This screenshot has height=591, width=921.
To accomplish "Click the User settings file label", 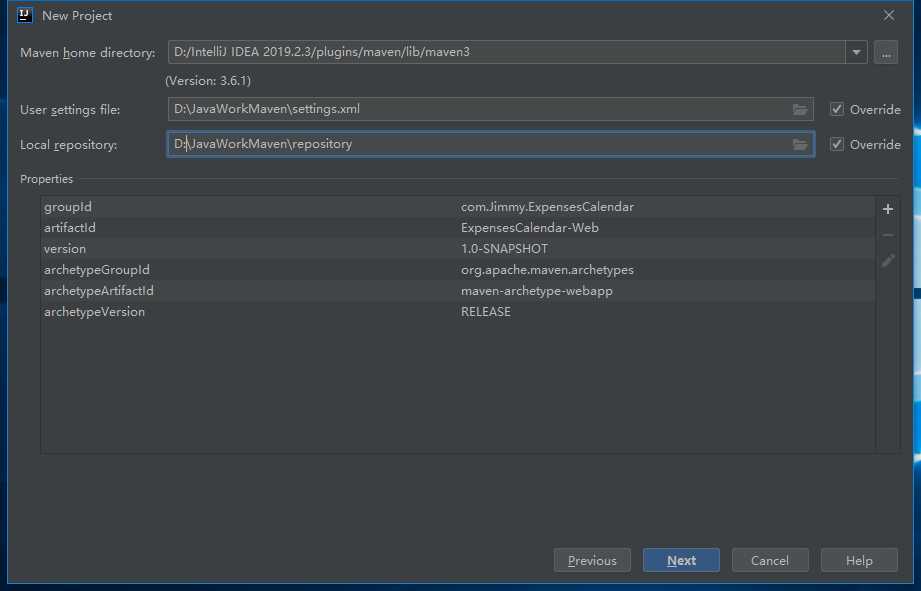I will pyautogui.click(x=70, y=110).
